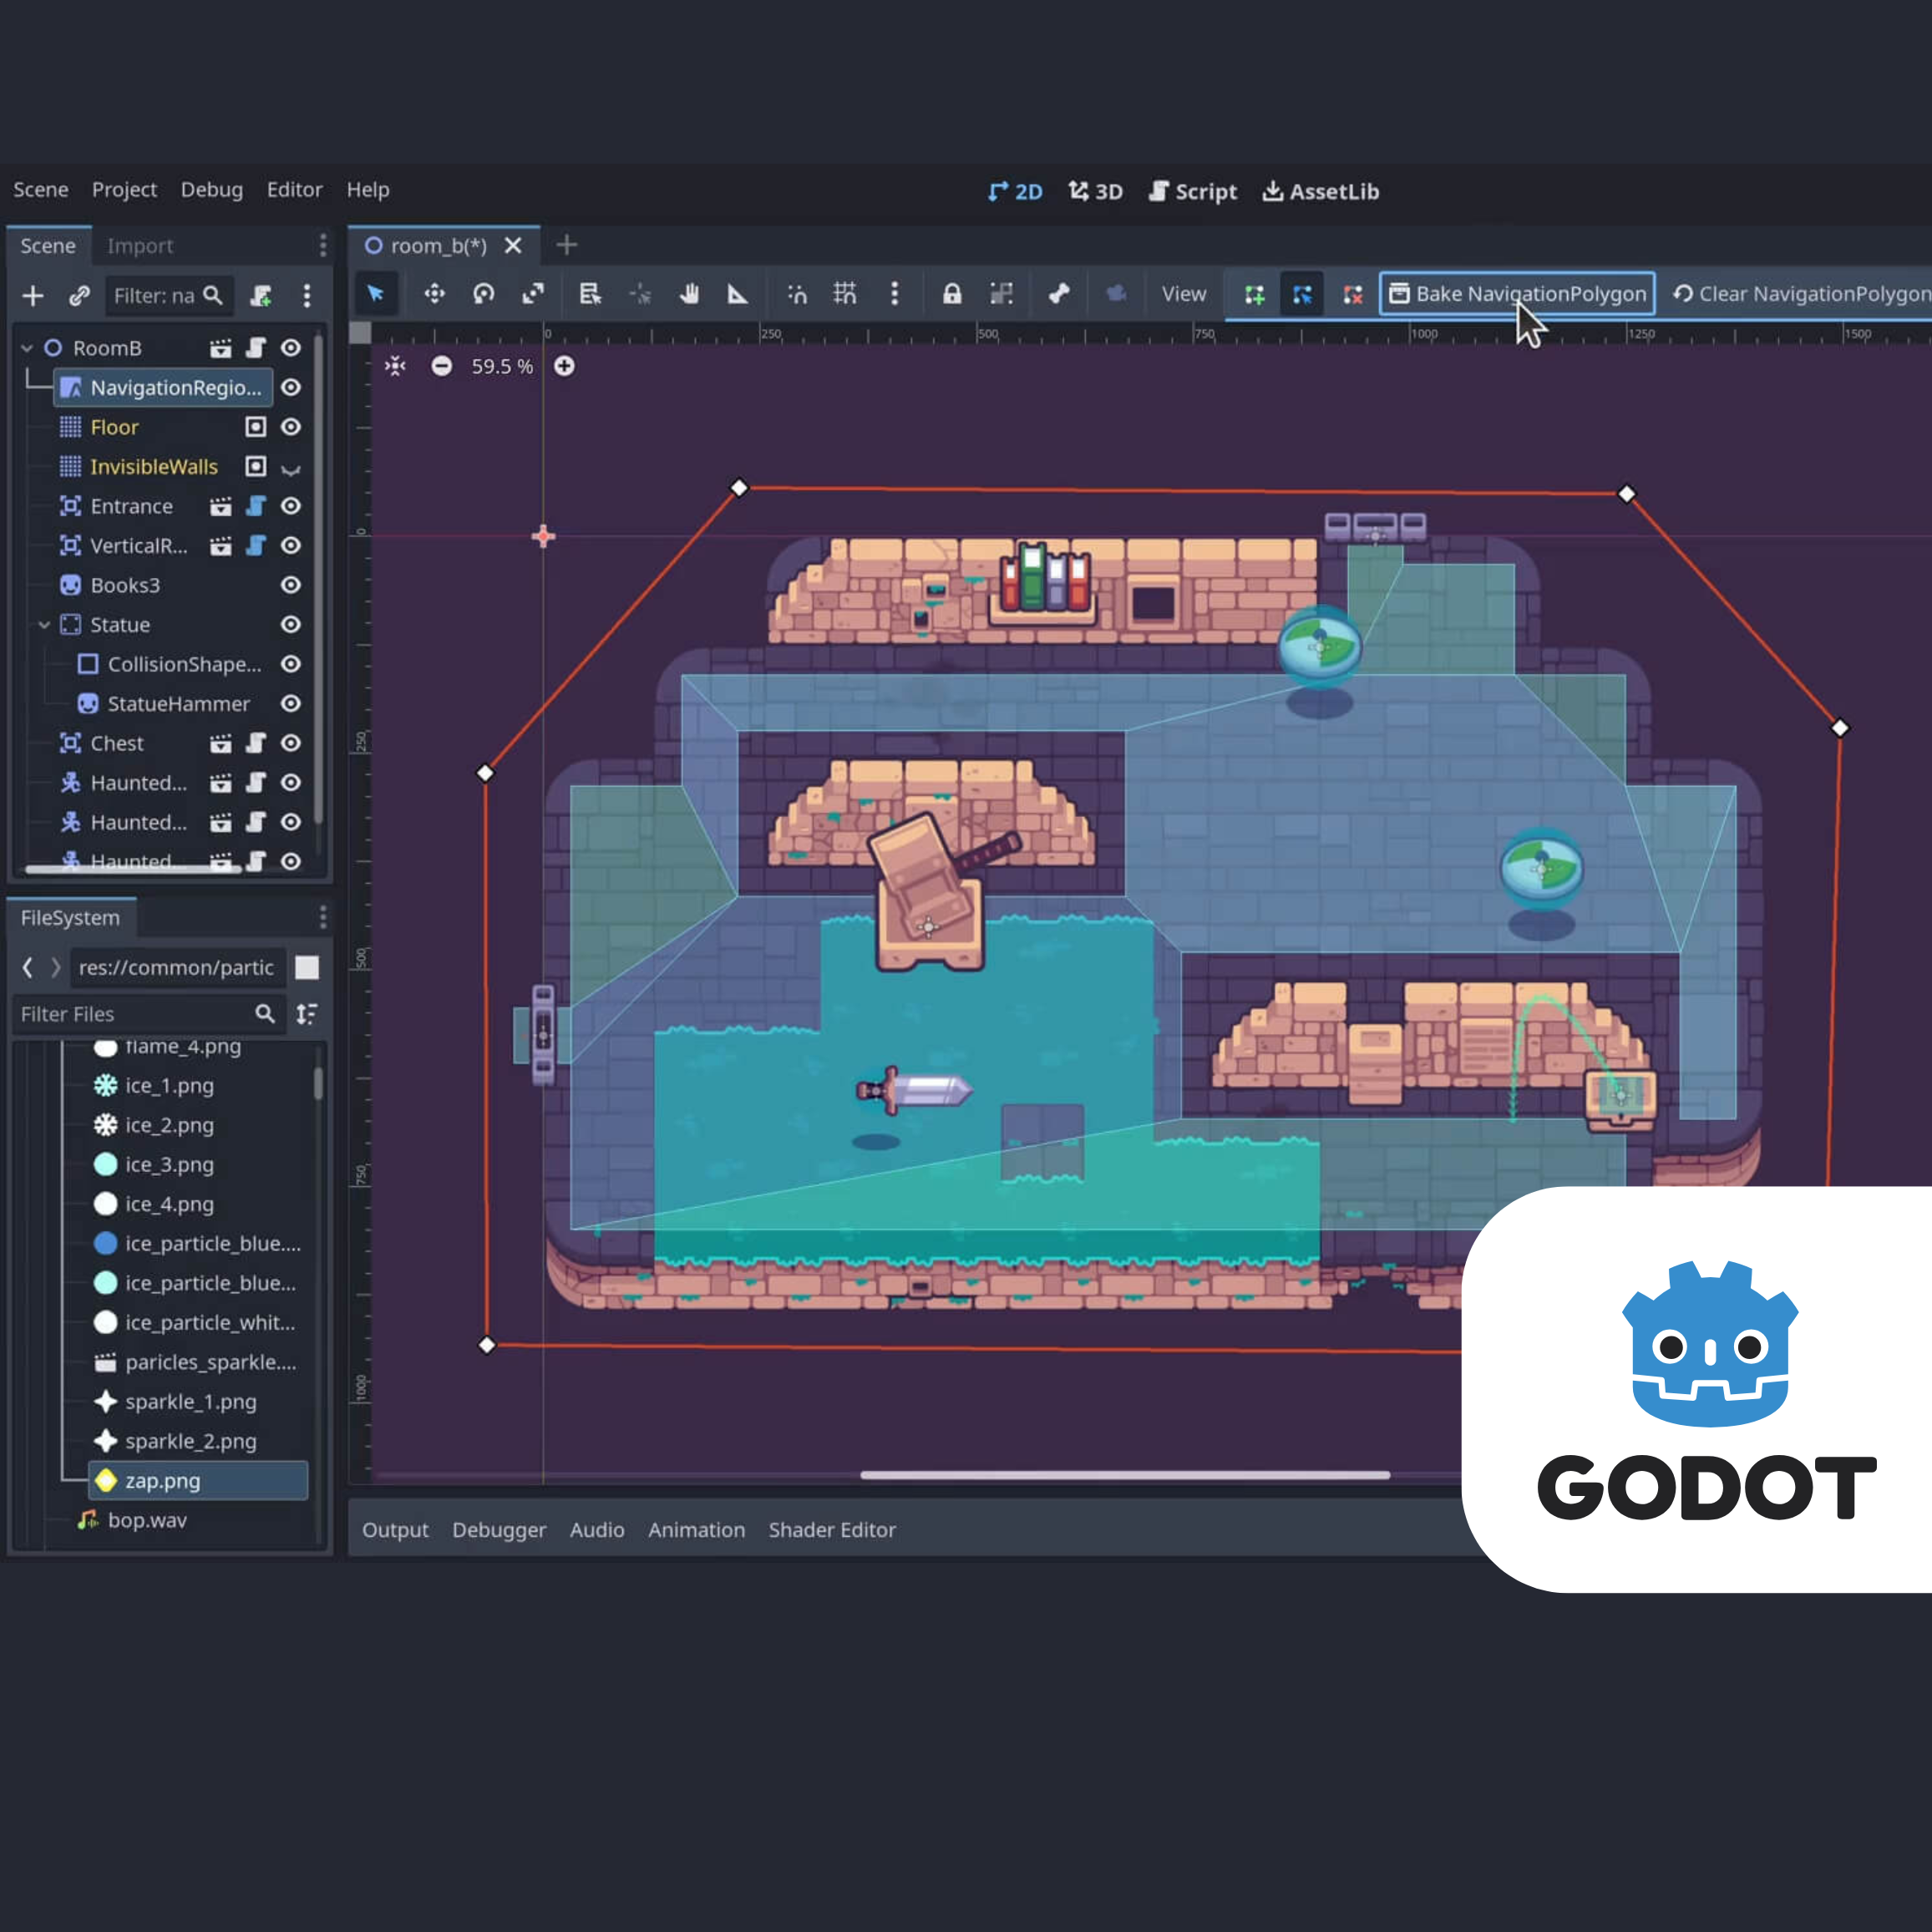1932x1932 pixels.
Task: Lock the selected node with padlock icon
Action: coord(952,294)
